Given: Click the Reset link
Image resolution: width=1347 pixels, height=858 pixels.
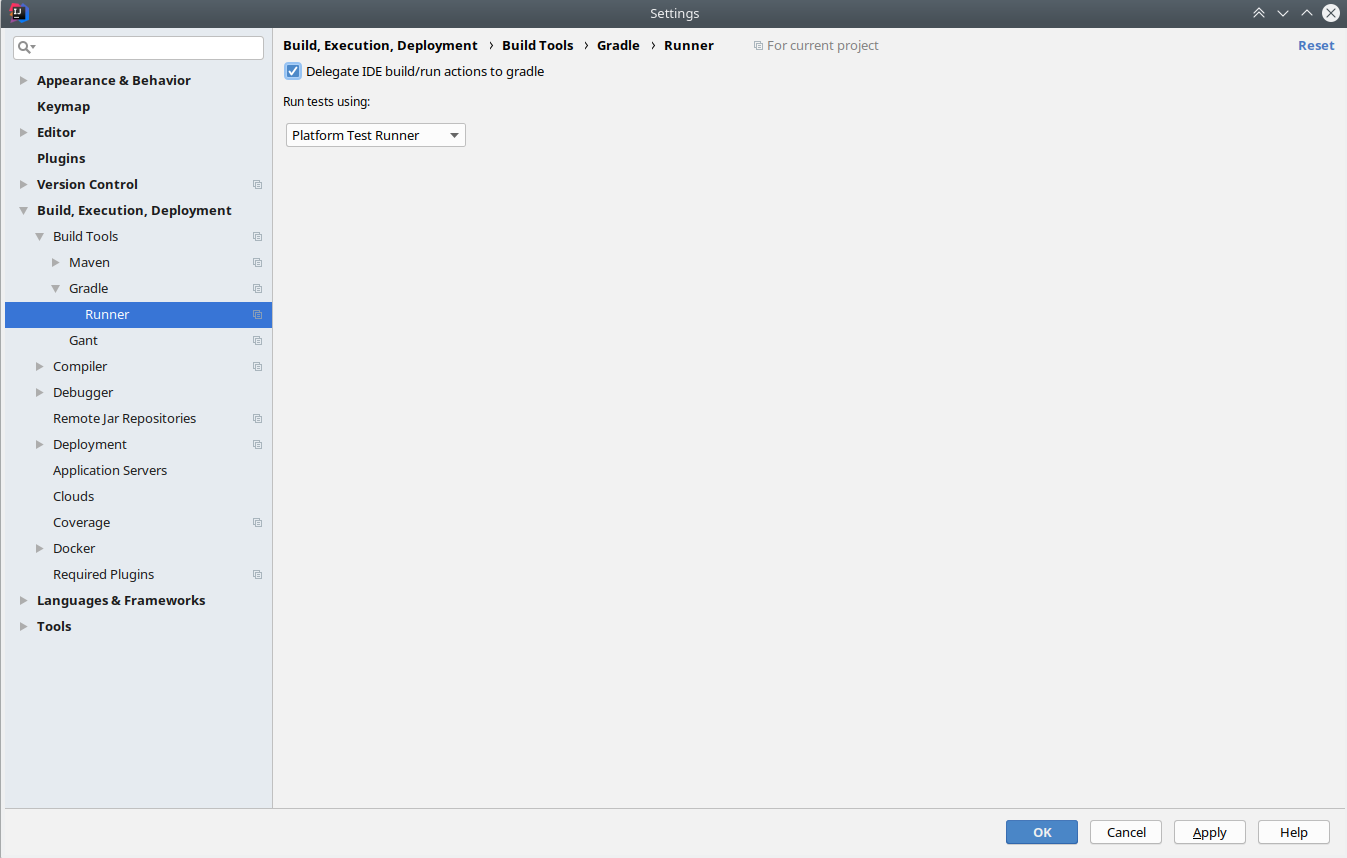Looking at the screenshot, I should 1316,46.
